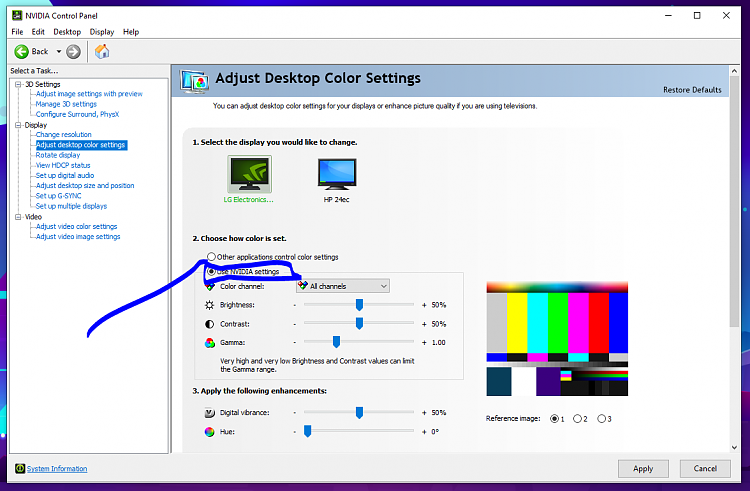
Task: Open Set up multiple displays task
Action: point(71,206)
